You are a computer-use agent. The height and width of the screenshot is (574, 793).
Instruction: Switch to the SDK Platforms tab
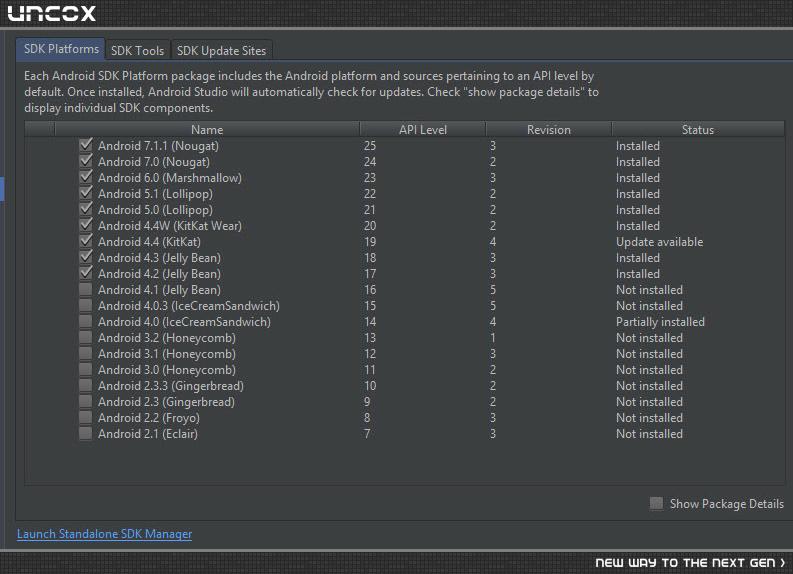pyautogui.click(x=61, y=49)
